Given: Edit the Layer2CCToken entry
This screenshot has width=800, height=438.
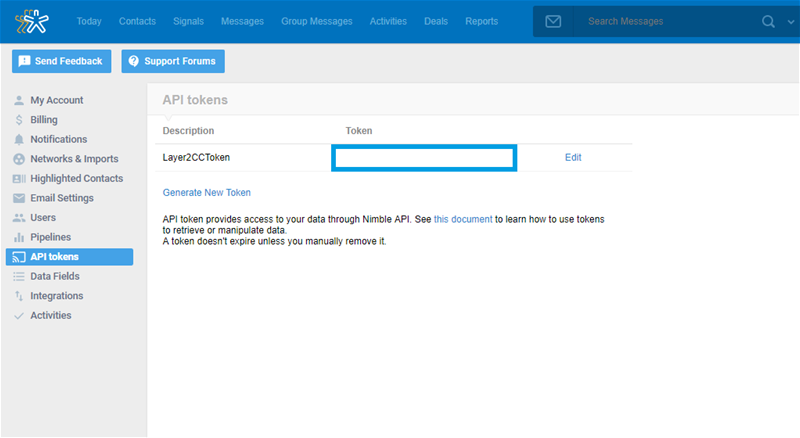Looking at the screenshot, I should (573, 157).
